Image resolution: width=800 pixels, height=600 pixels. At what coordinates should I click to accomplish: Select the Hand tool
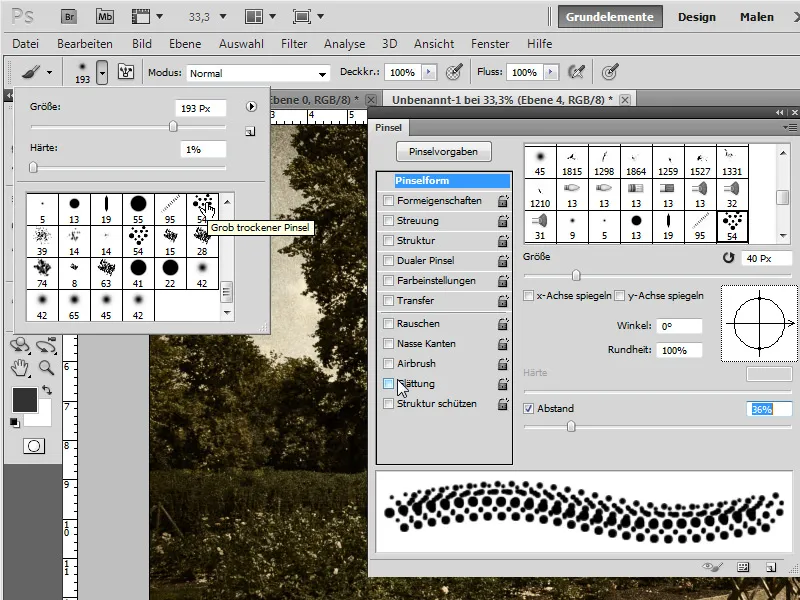coord(20,367)
